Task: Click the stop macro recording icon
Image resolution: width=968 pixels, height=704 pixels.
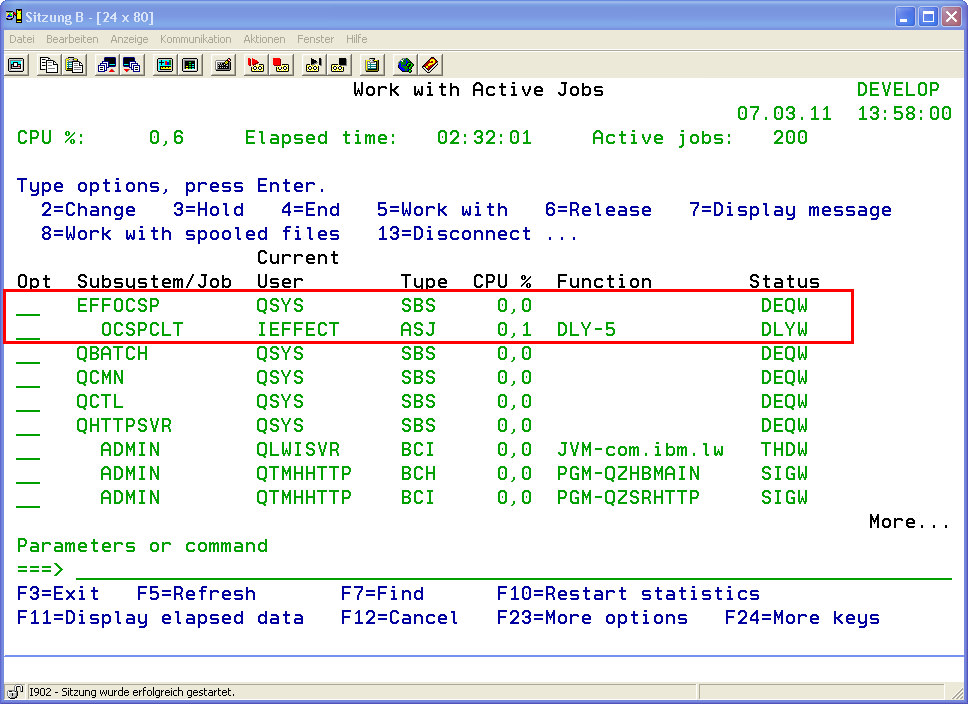Action: pos(281,65)
